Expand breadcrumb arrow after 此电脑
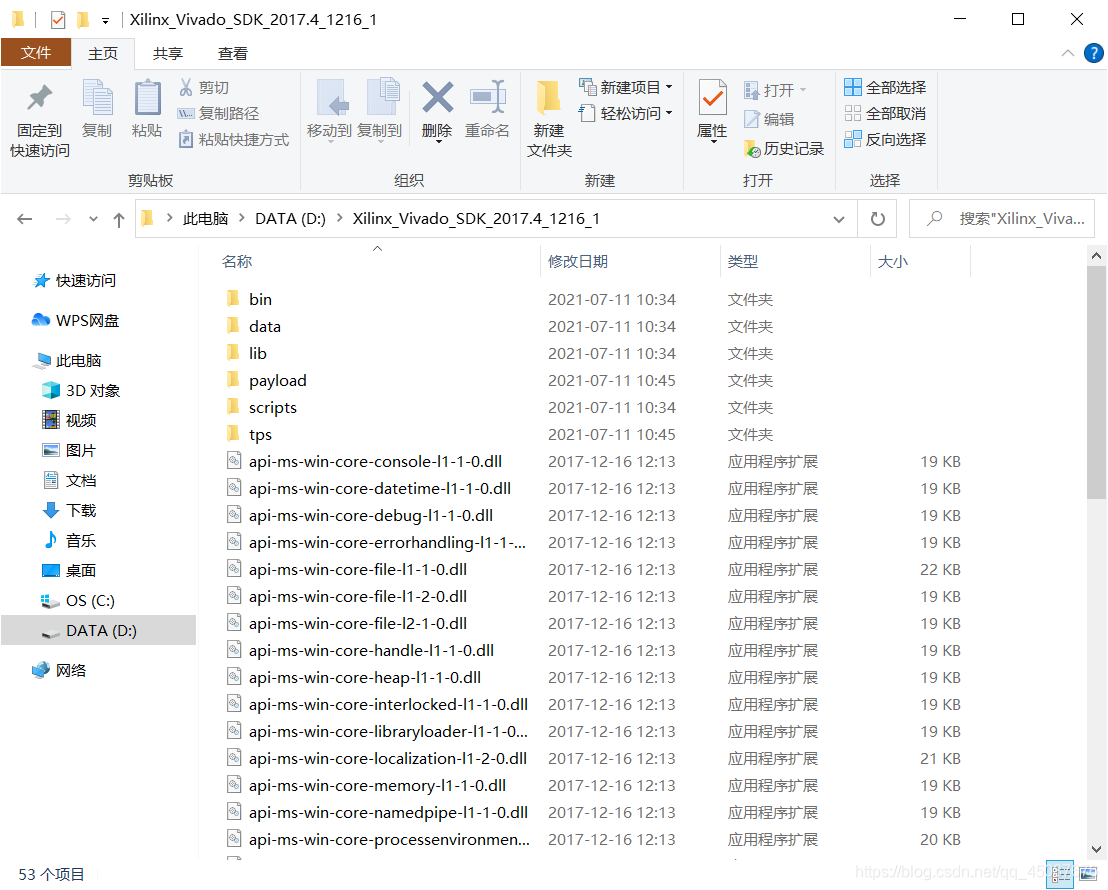The height and width of the screenshot is (890, 1108). [x=242, y=218]
